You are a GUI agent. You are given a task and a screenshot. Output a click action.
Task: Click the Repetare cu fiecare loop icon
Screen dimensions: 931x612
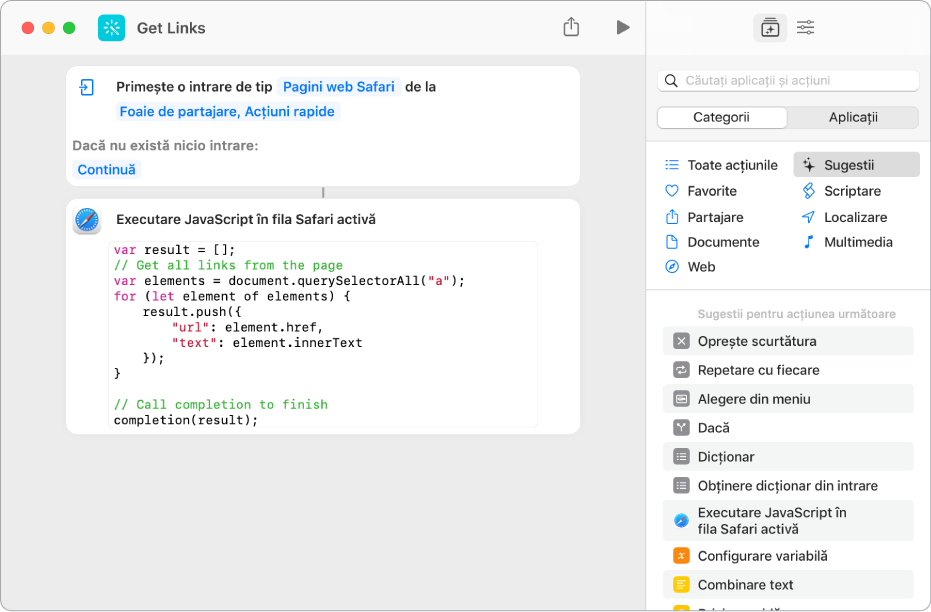[681, 370]
